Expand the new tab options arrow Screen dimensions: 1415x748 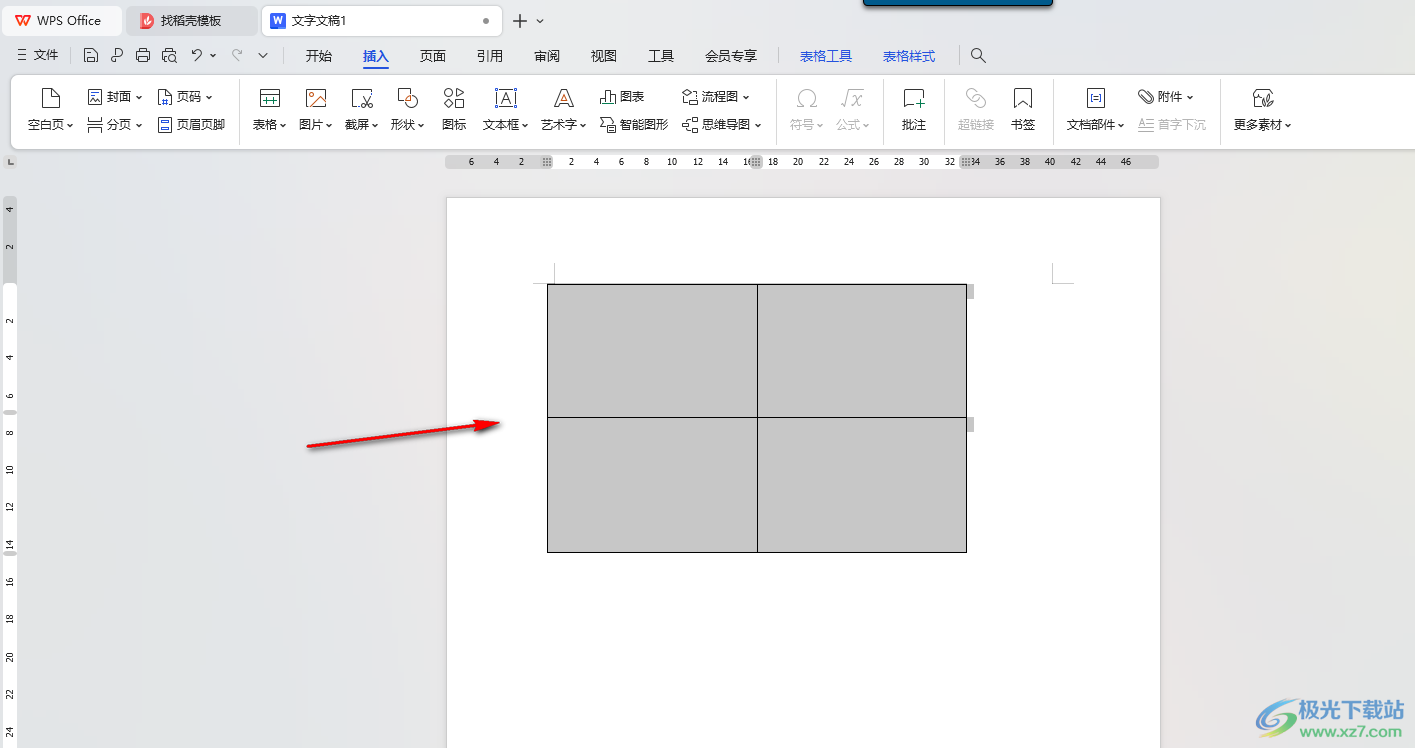(540, 21)
